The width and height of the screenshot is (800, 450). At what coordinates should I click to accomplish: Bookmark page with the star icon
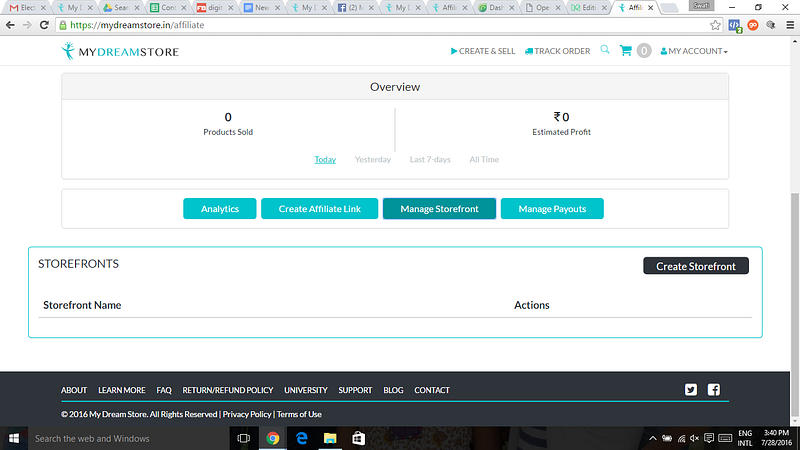(x=715, y=25)
